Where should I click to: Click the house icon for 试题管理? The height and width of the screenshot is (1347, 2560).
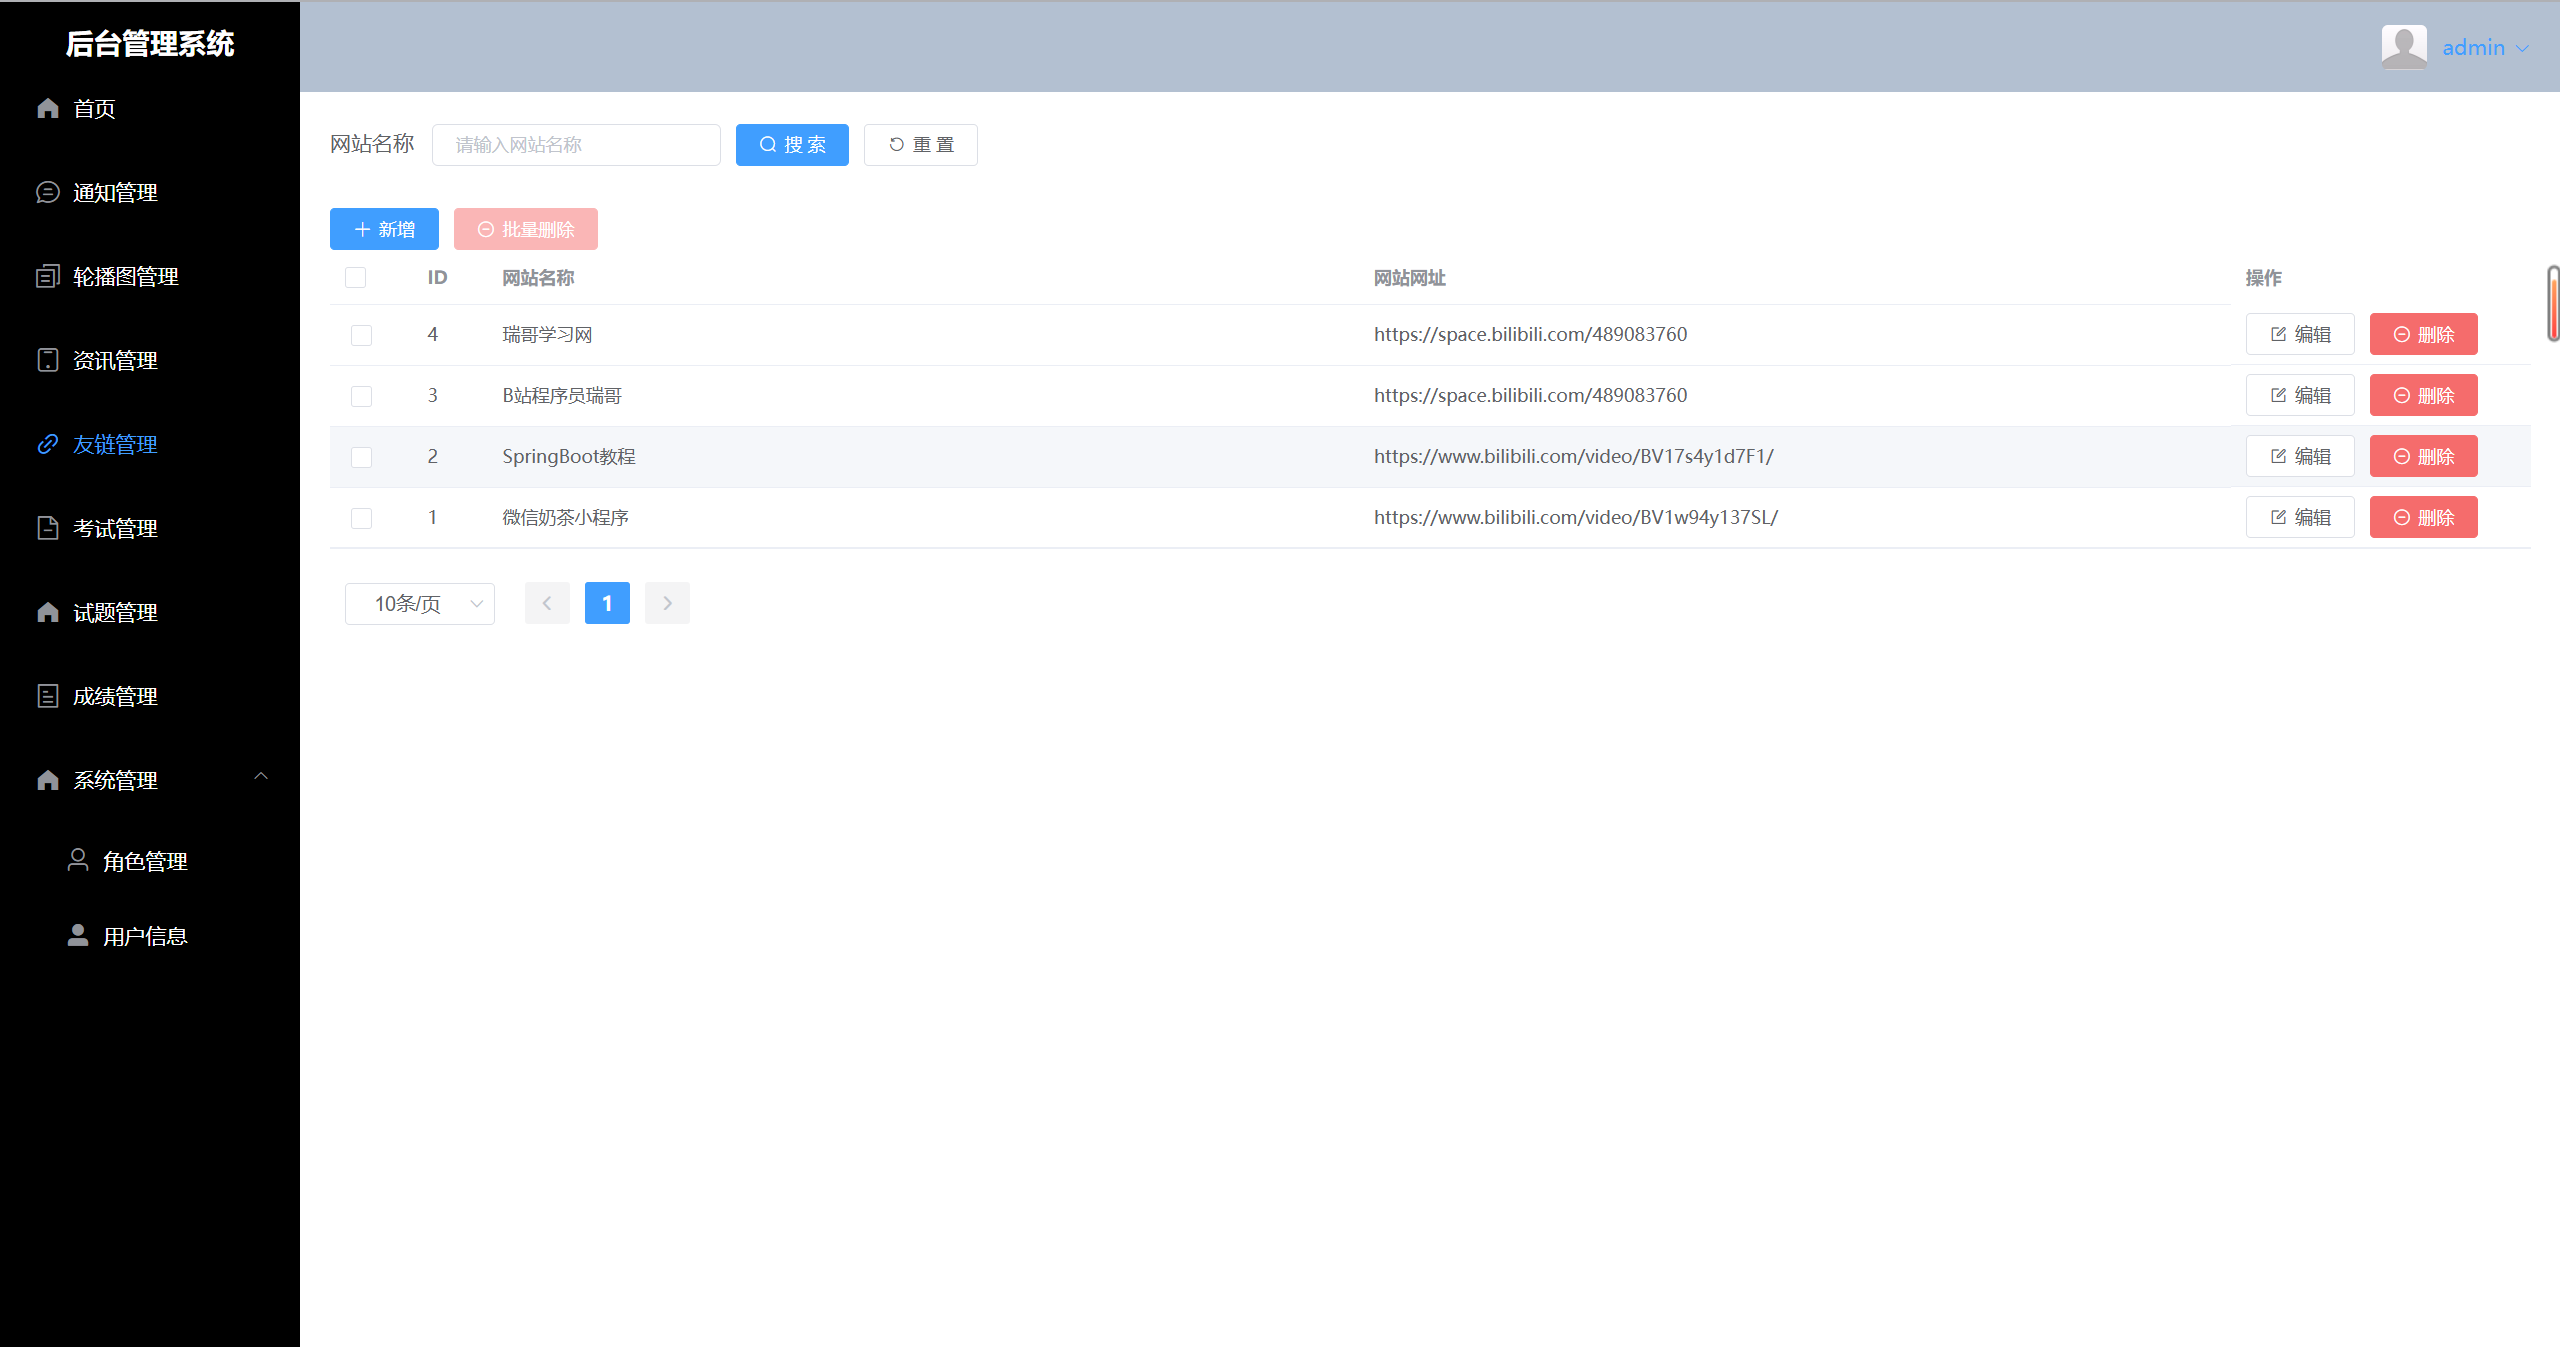48,612
